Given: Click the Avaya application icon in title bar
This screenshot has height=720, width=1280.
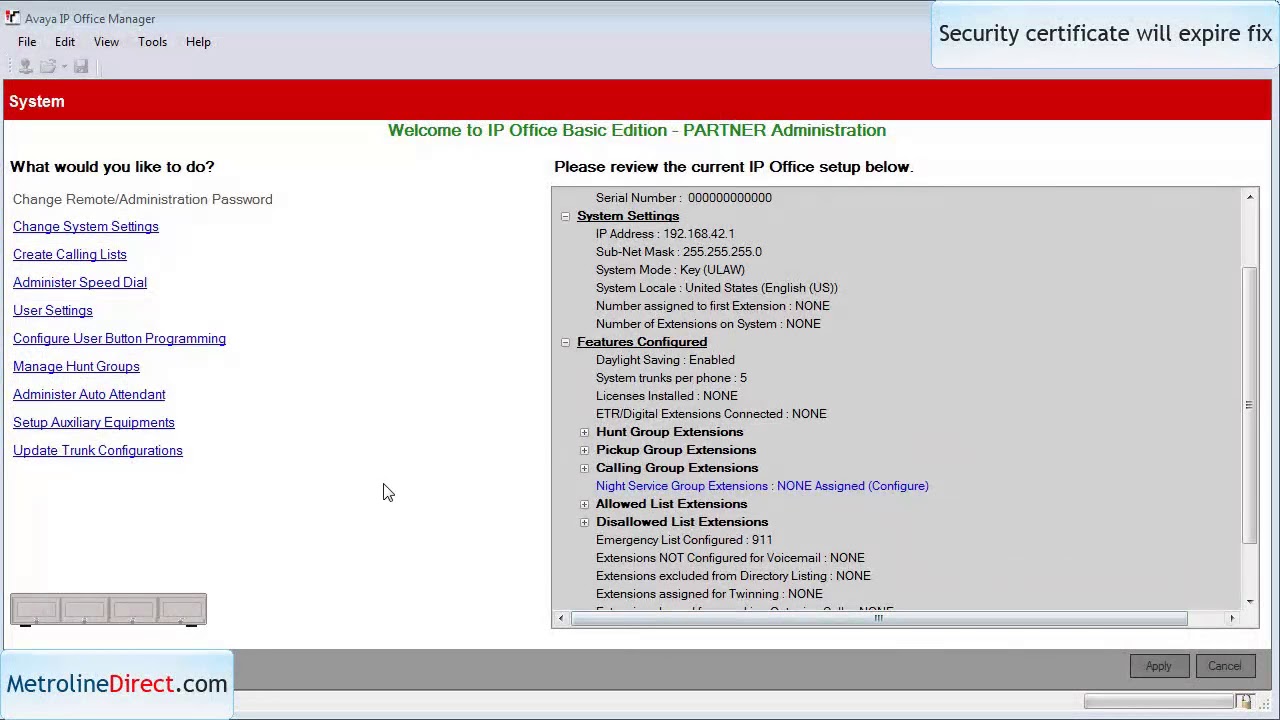Looking at the screenshot, I should 12,18.
